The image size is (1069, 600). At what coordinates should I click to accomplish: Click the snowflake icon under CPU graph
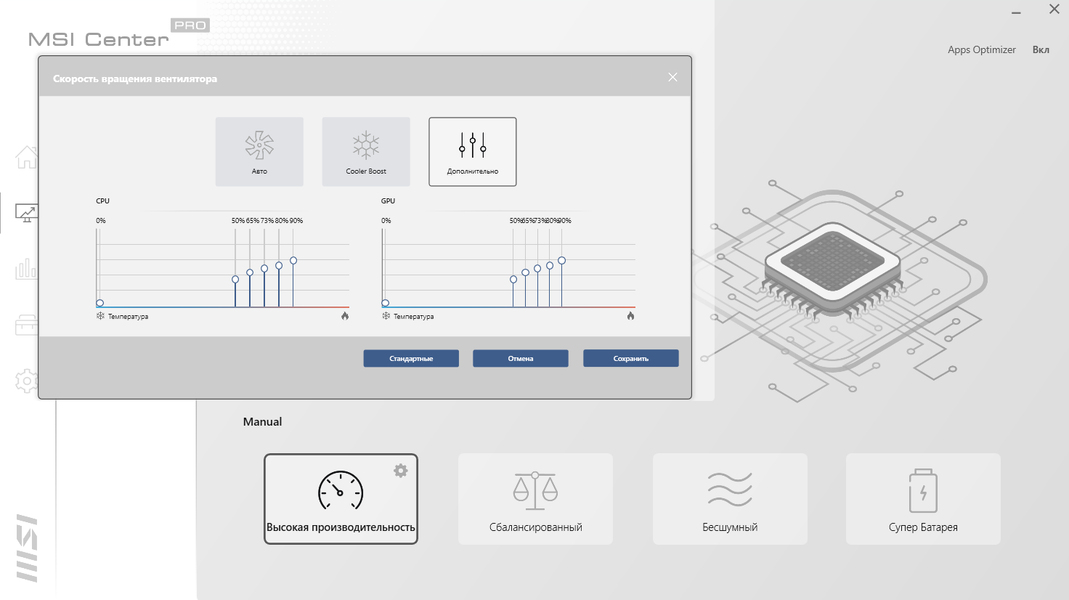coord(100,316)
